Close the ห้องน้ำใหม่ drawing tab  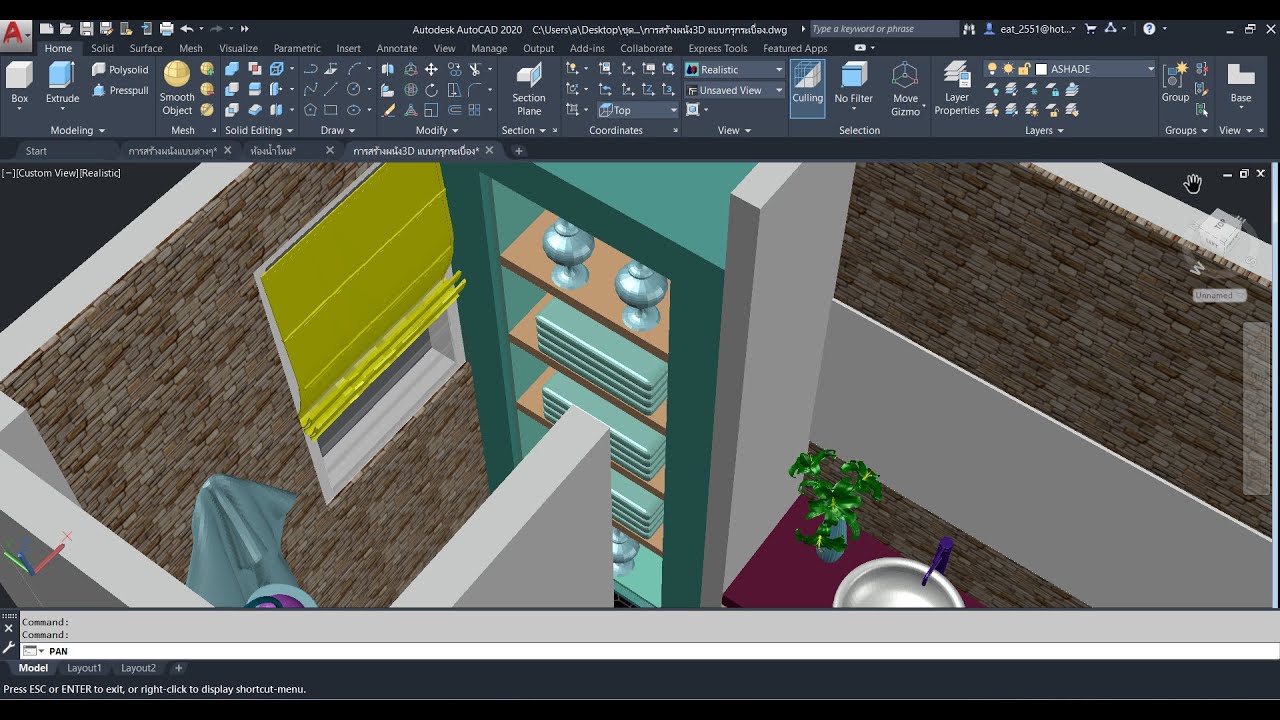click(330, 151)
